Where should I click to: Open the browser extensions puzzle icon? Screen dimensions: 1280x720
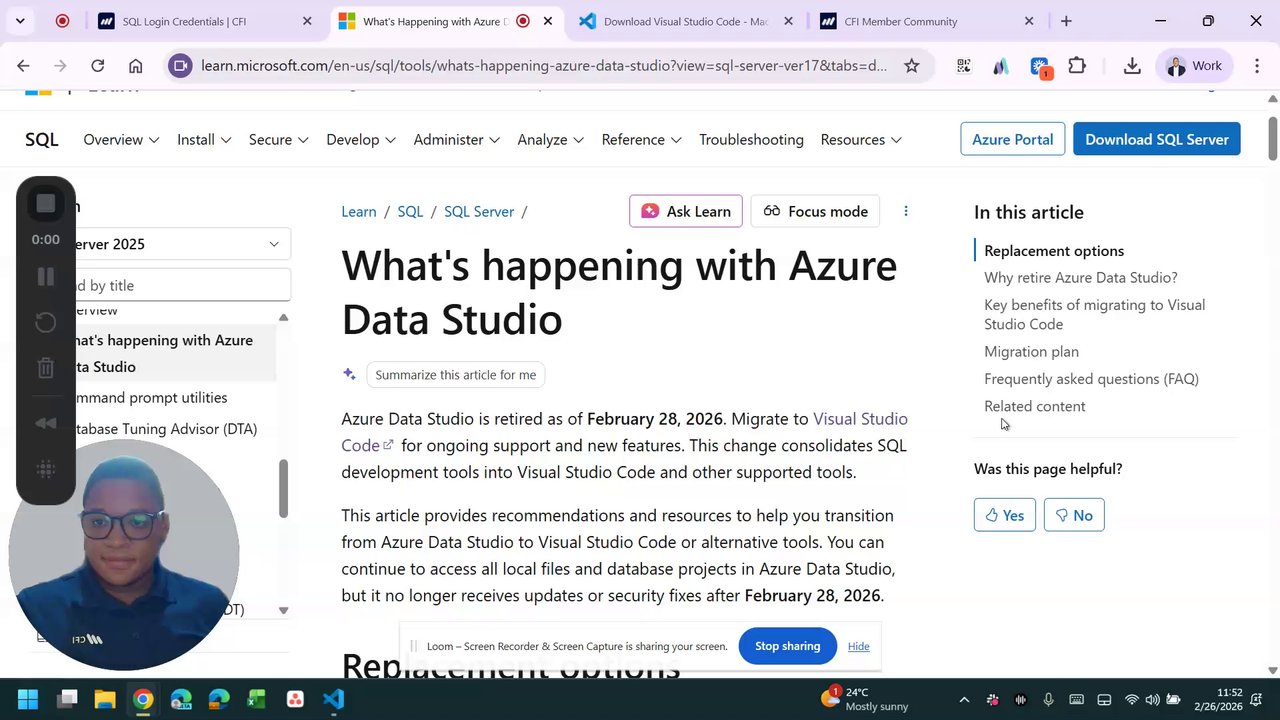click(1077, 66)
